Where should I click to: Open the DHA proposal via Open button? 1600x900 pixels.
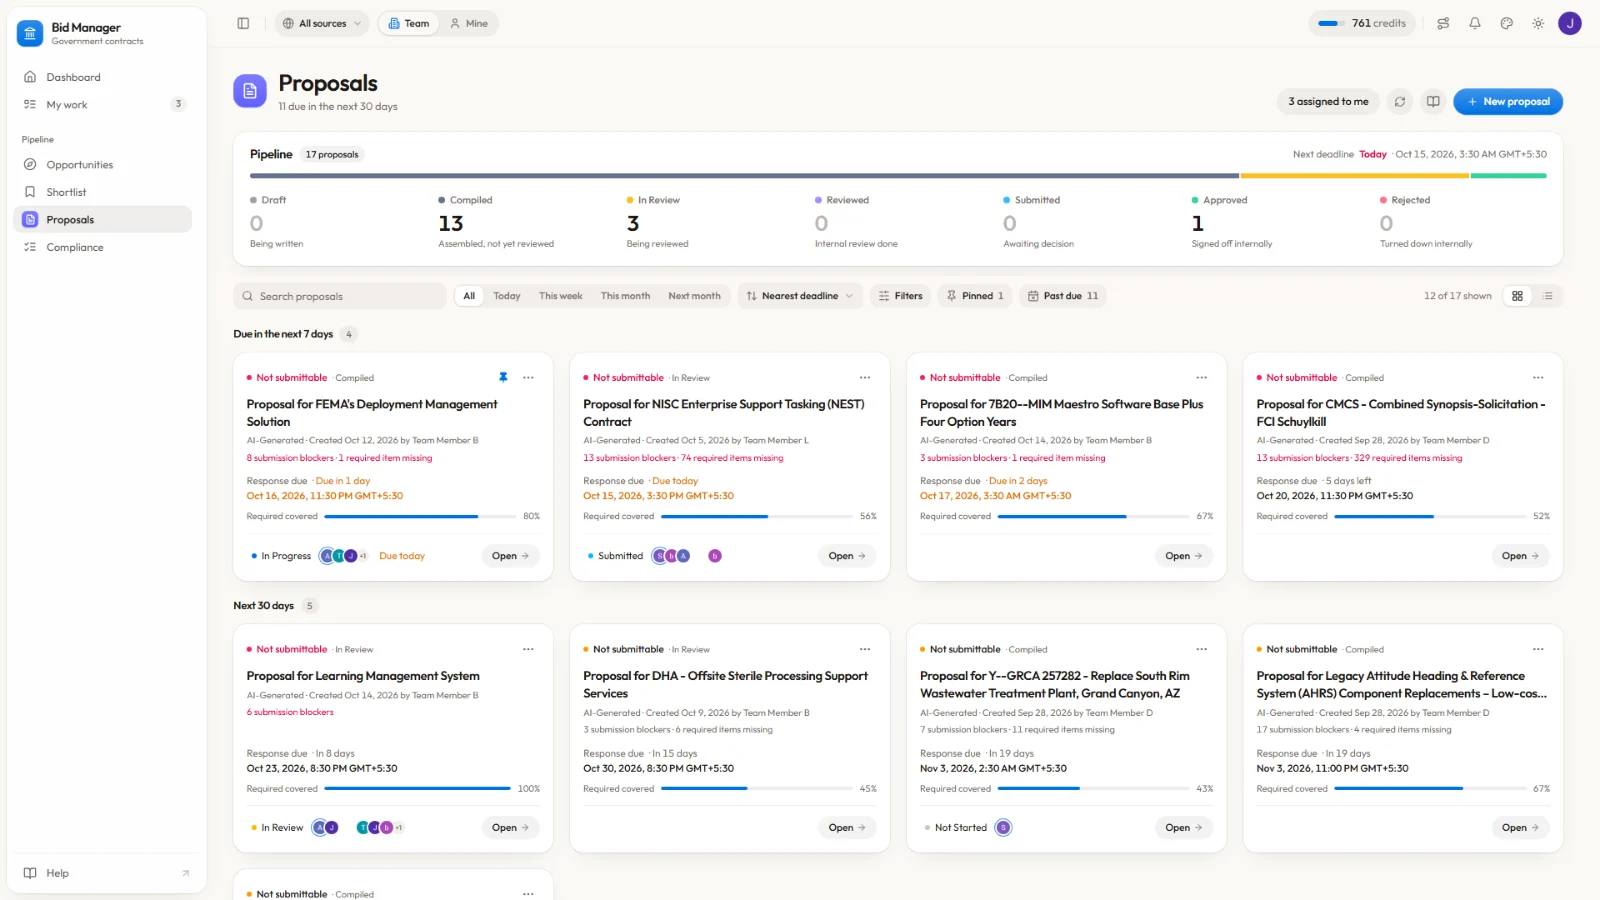pyautogui.click(x=847, y=828)
